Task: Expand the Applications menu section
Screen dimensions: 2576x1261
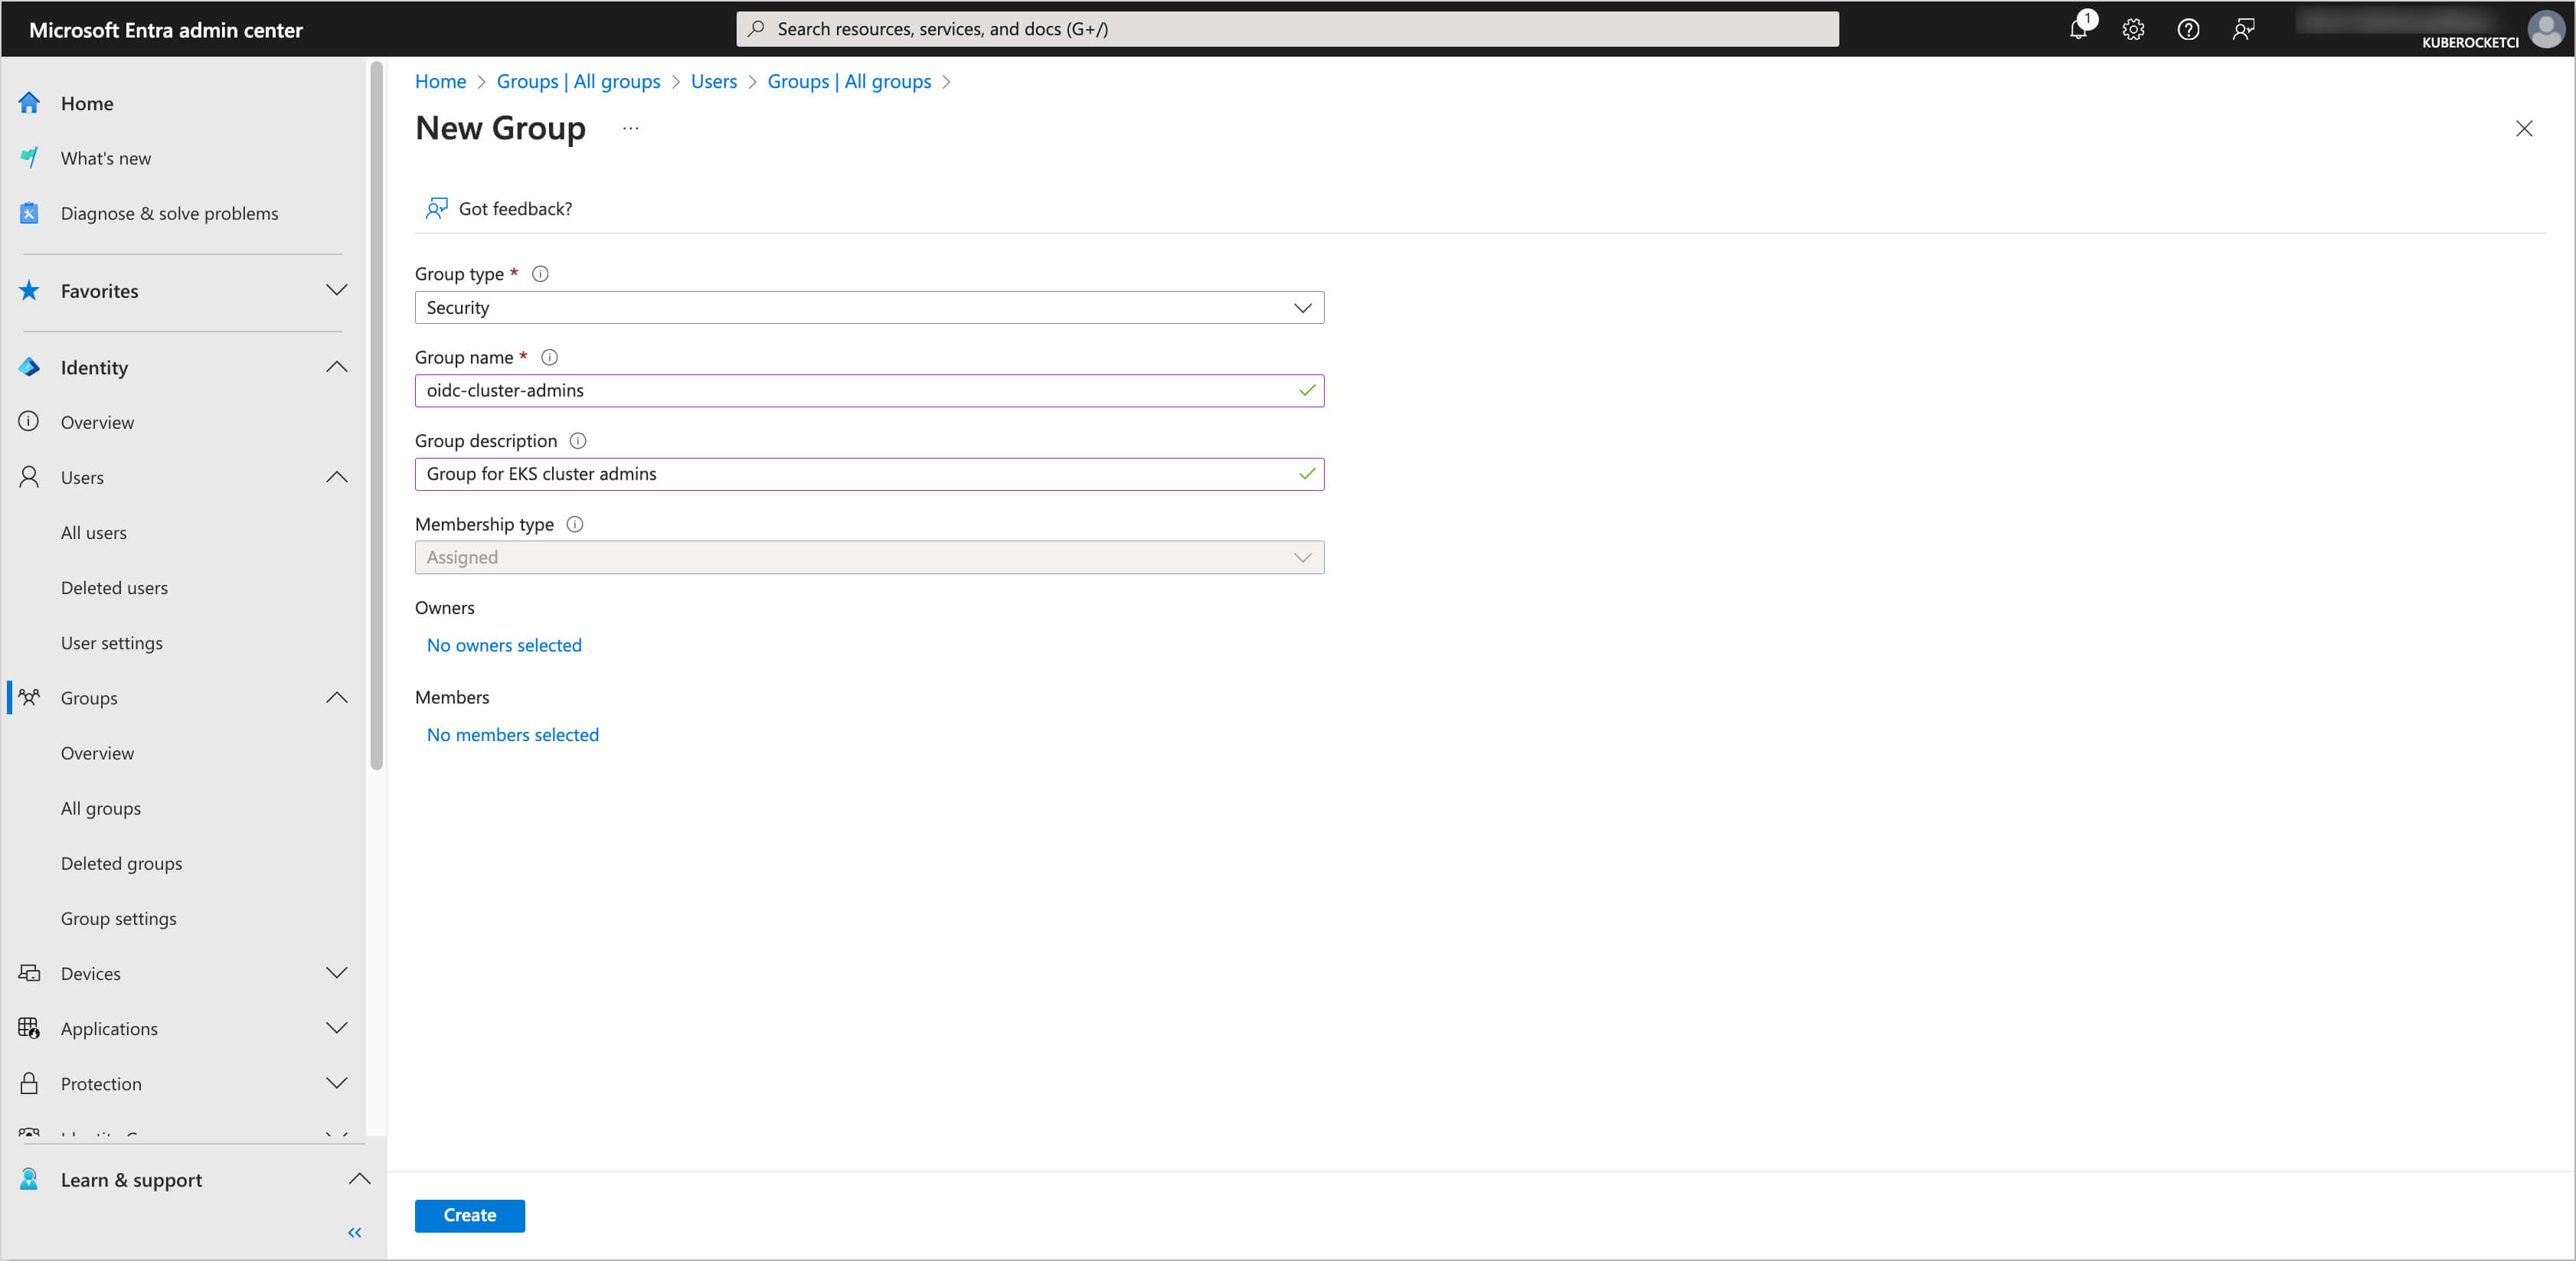Action: [337, 1028]
